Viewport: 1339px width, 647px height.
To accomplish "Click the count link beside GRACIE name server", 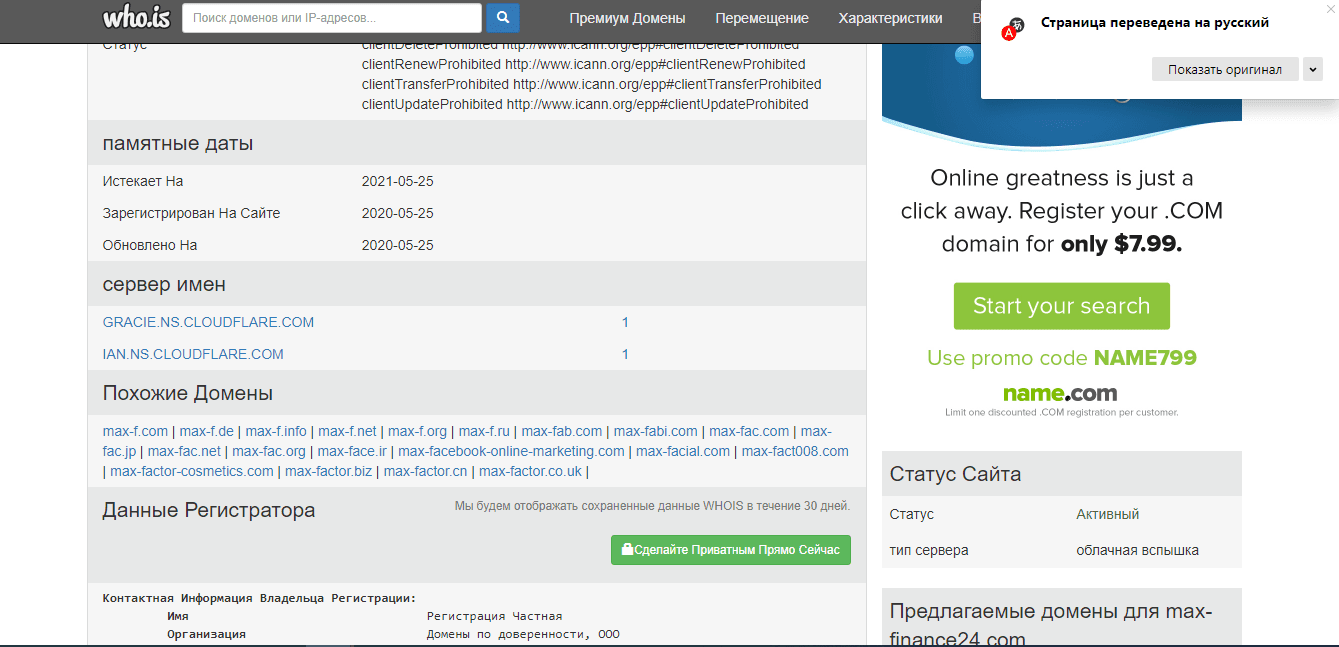I will 625,322.
